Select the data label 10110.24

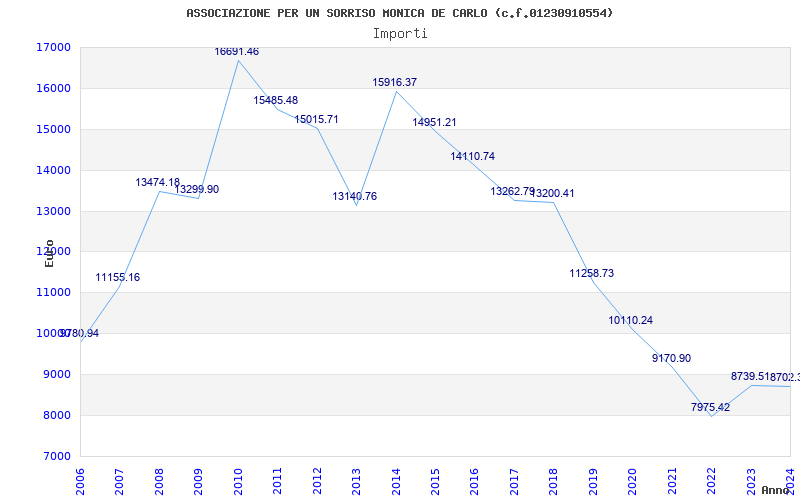tap(630, 320)
